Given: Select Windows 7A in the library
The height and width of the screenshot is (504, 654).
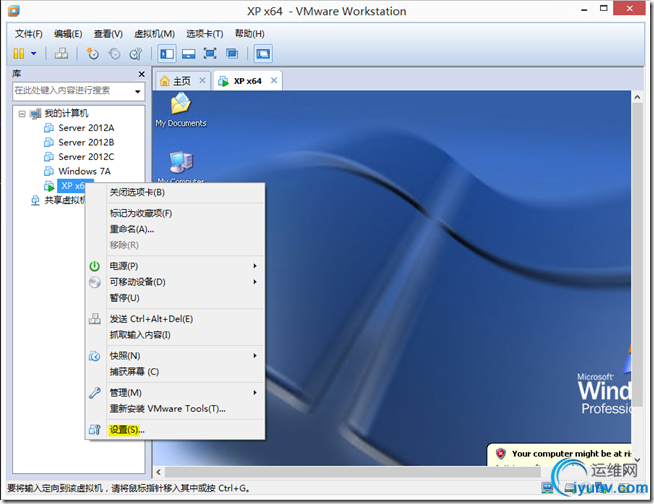Looking at the screenshot, I should click(85, 171).
